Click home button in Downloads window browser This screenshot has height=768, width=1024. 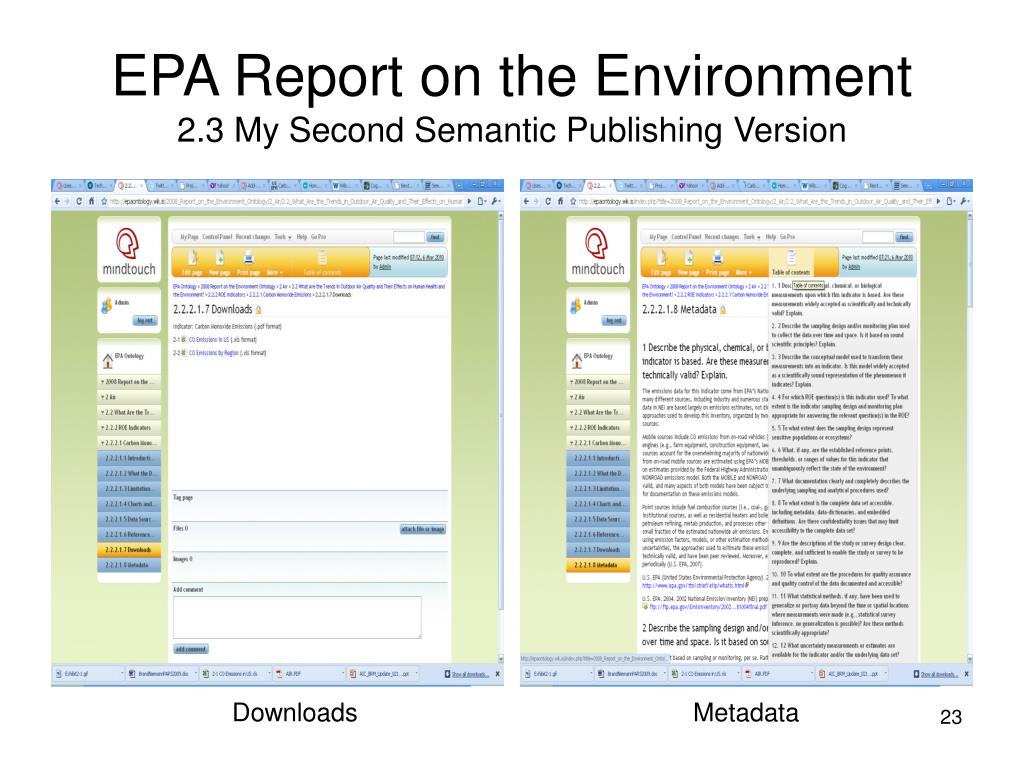pyautogui.click(x=91, y=201)
